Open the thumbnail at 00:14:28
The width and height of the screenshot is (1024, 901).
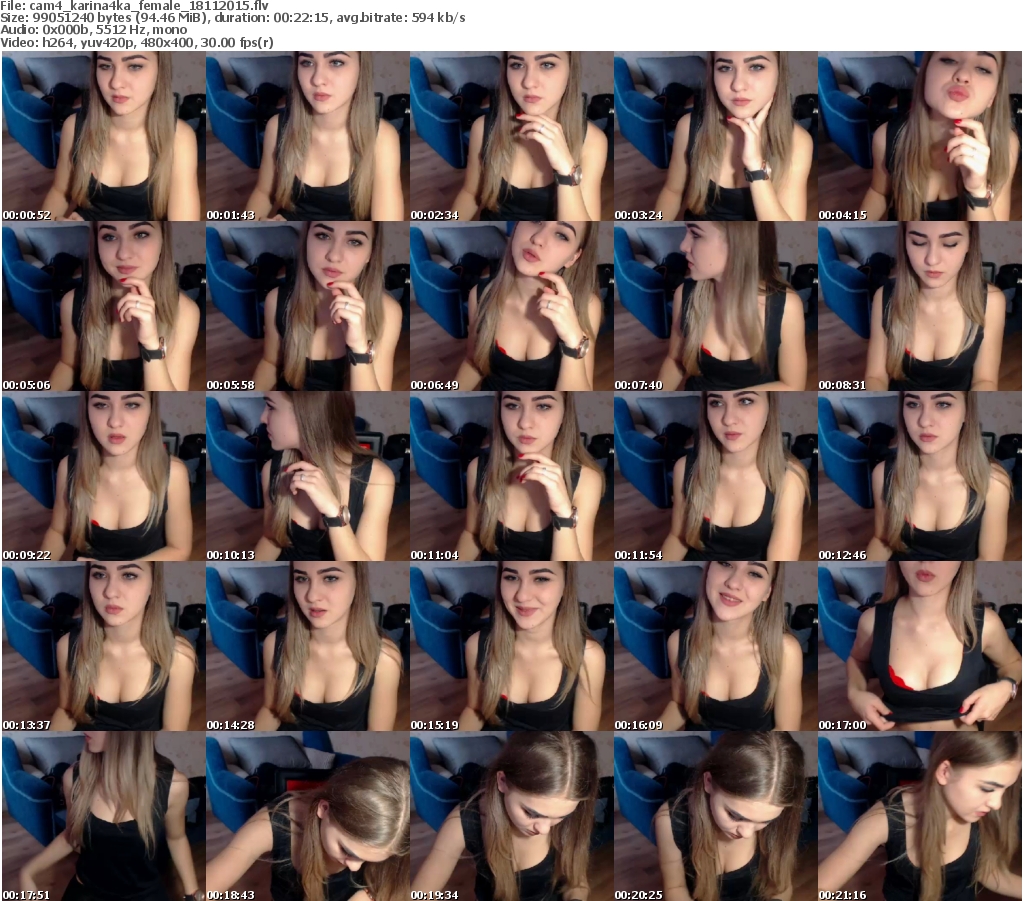click(308, 646)
